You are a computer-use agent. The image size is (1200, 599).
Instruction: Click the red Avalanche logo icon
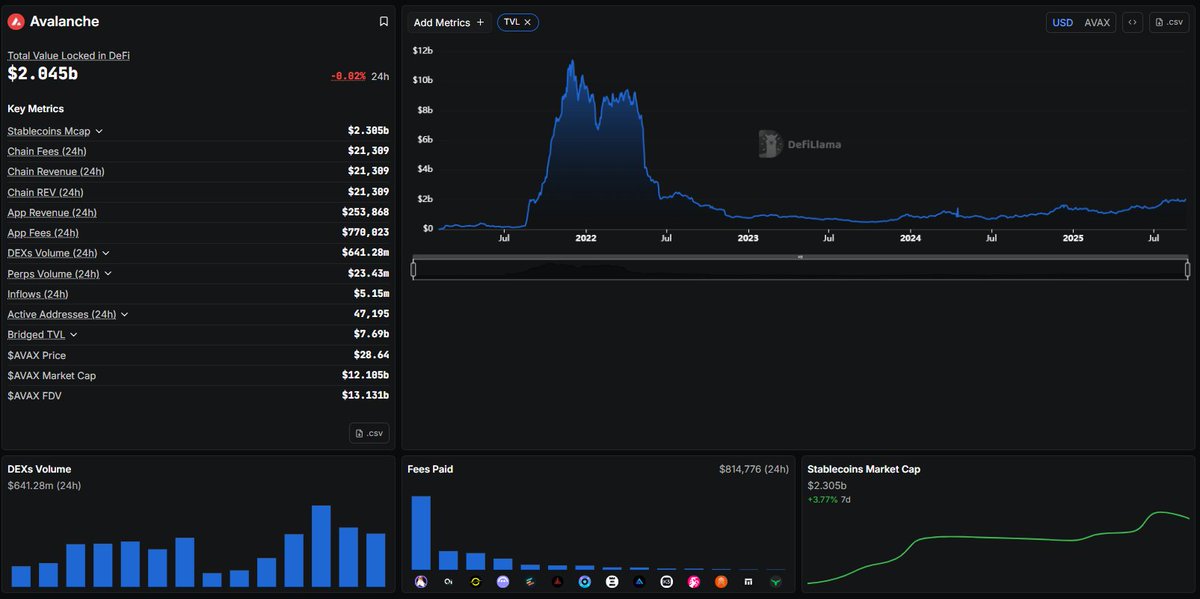pos(16,21)
